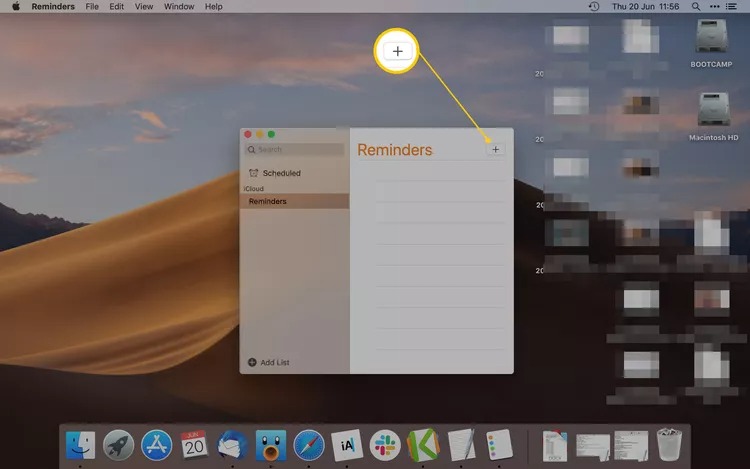
Task: Click the three-dots menu bar icon
Action: point(714,6)
